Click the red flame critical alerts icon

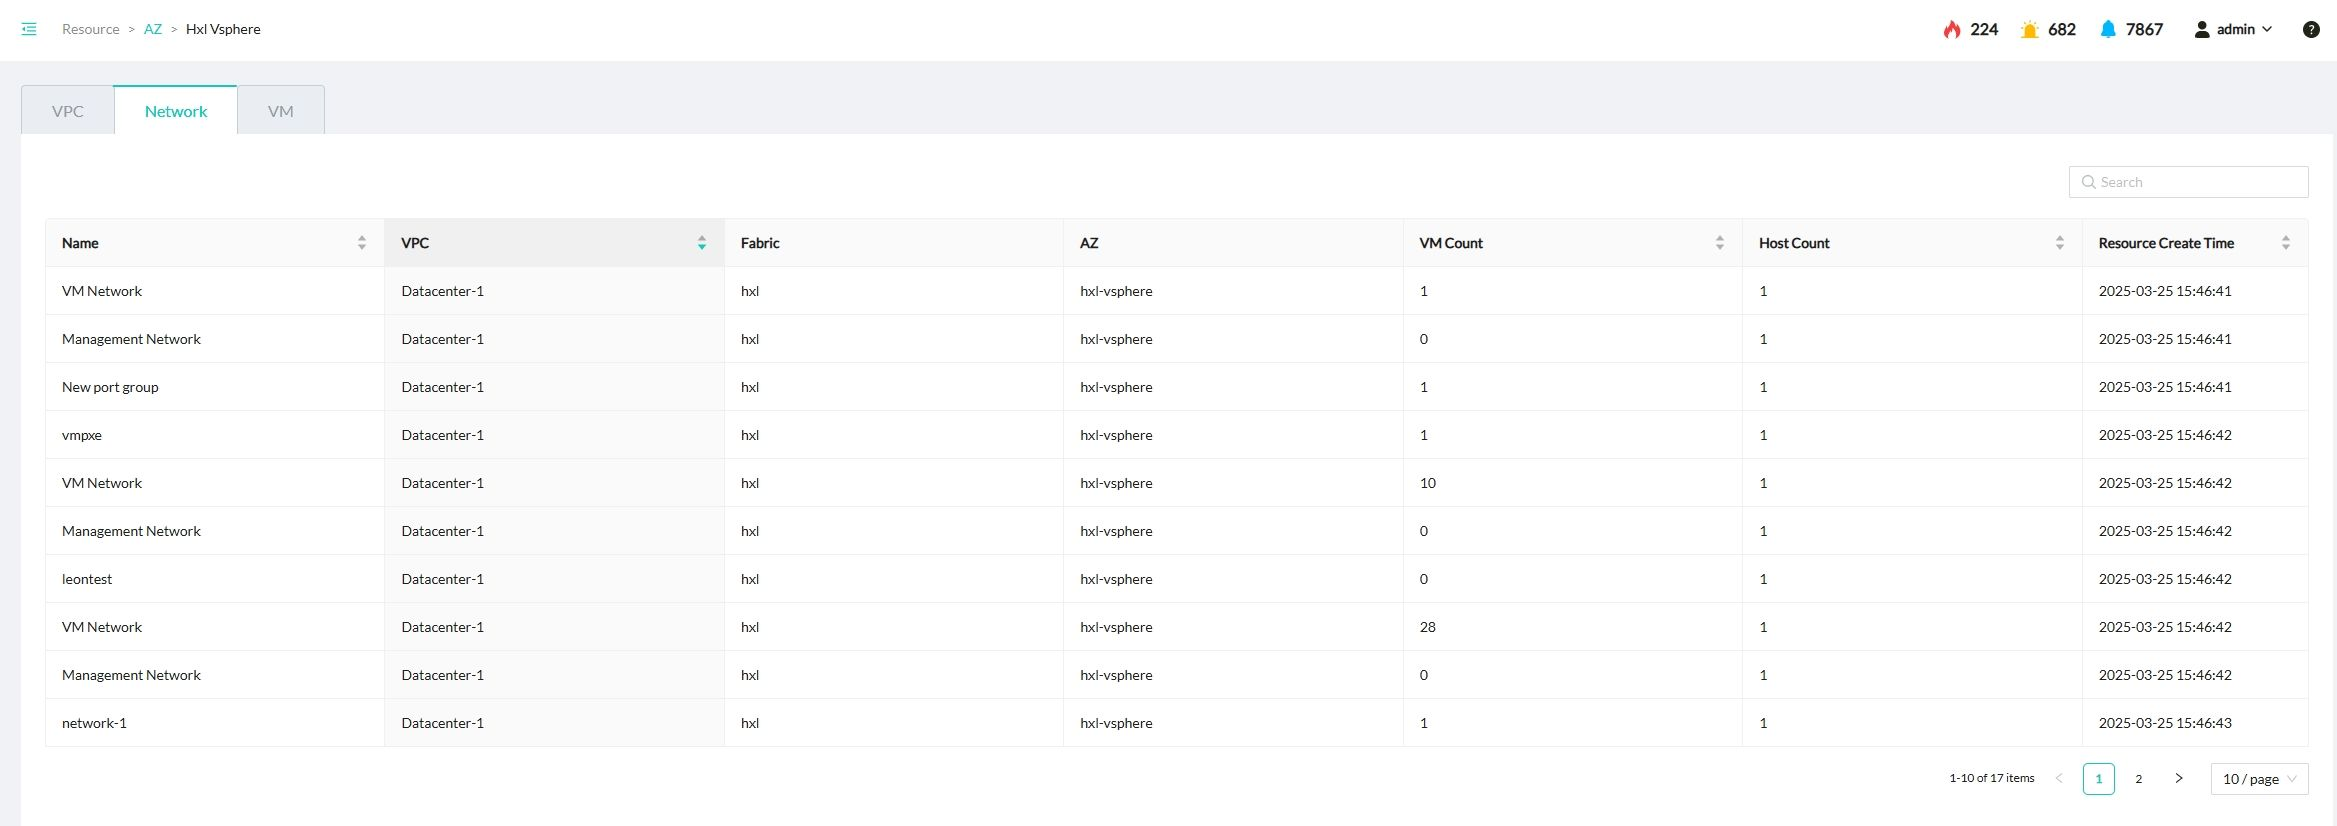tap(1951, 29)
